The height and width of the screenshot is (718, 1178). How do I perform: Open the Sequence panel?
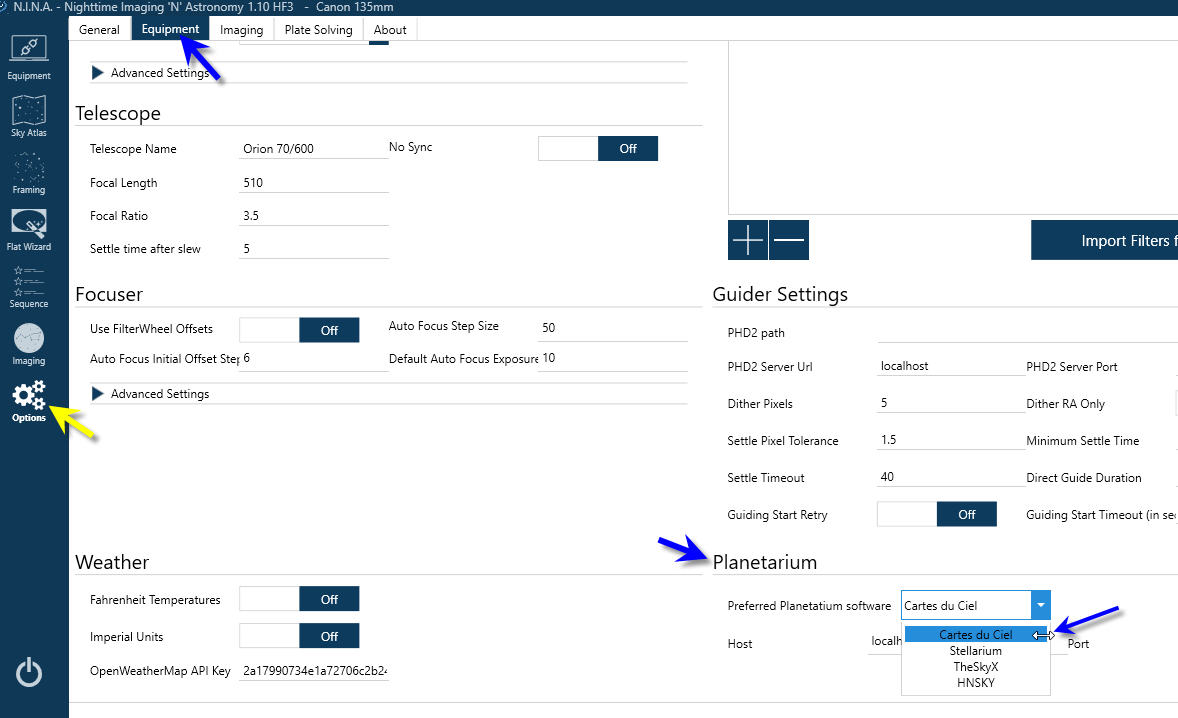(x=29, y=286)
